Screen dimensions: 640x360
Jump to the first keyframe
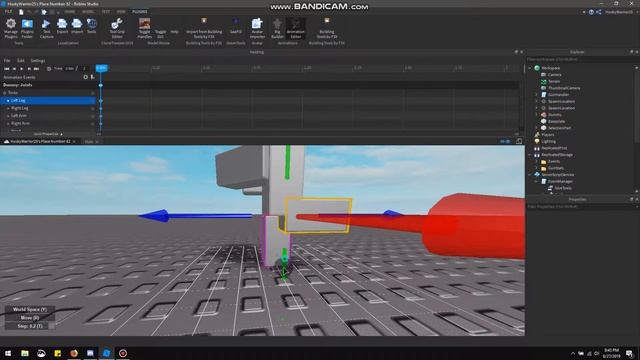pos(7,69)
